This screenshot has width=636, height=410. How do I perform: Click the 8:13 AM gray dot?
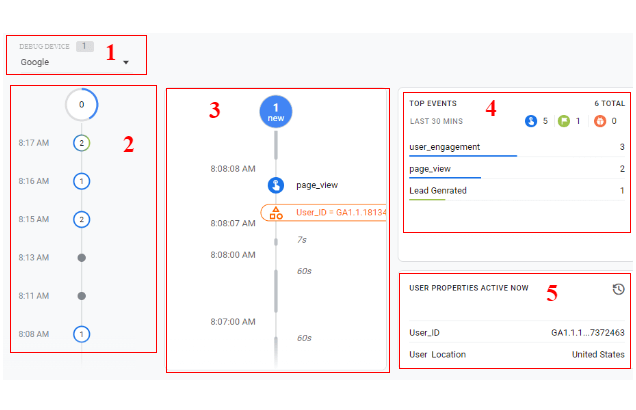(x=82, y=258)
